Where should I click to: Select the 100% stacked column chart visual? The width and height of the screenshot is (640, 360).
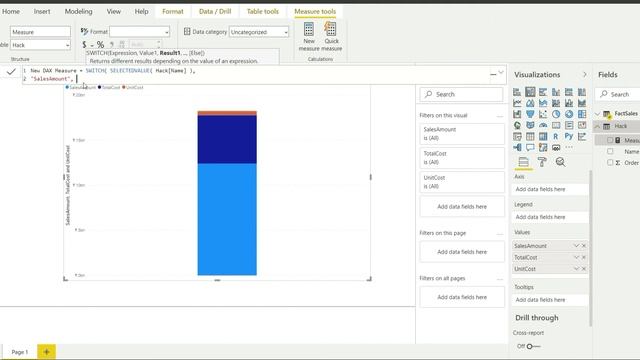tap(582, 92)
